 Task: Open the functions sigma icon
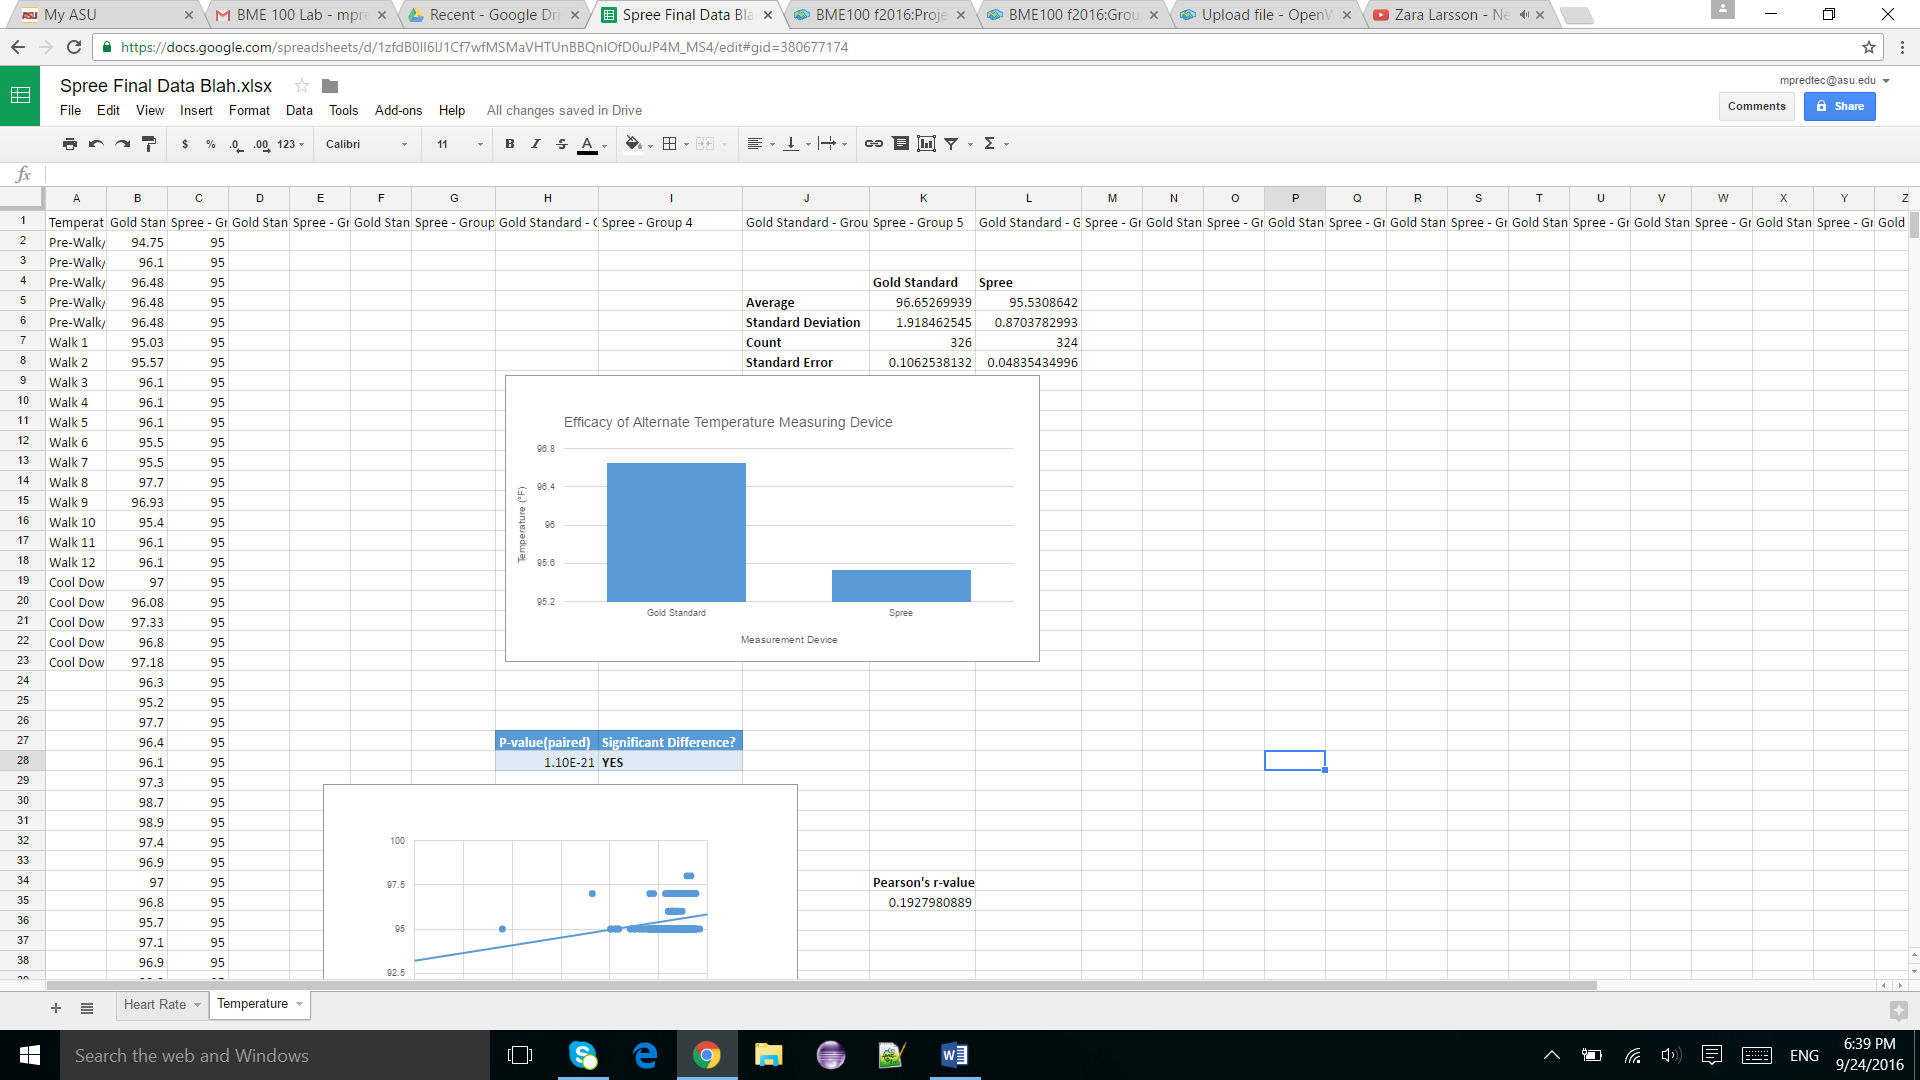click(989, 144)
